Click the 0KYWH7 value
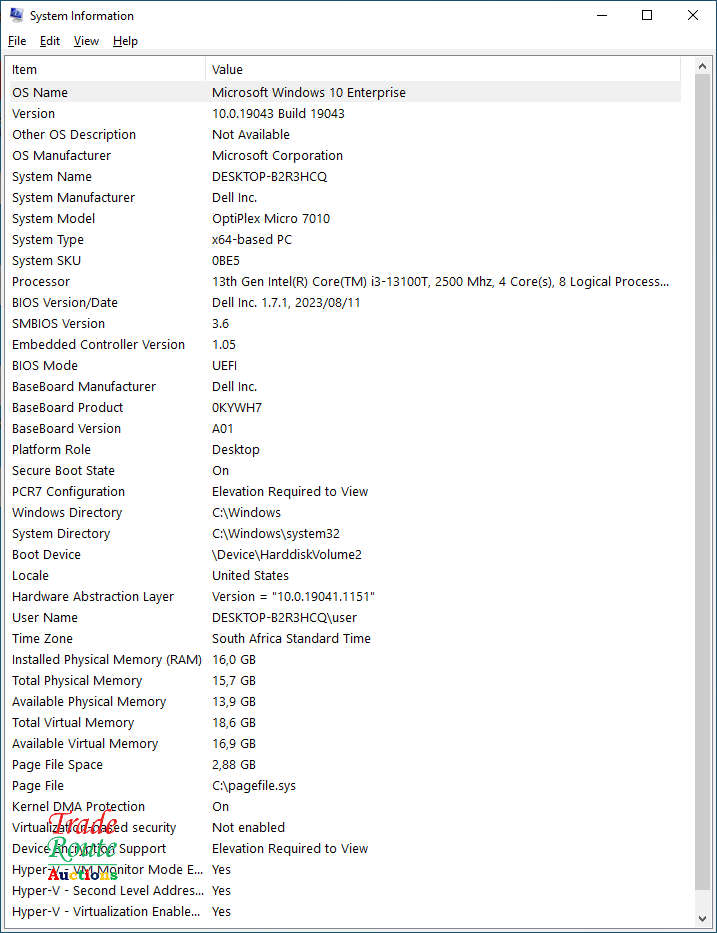 (x=237, y=408)
